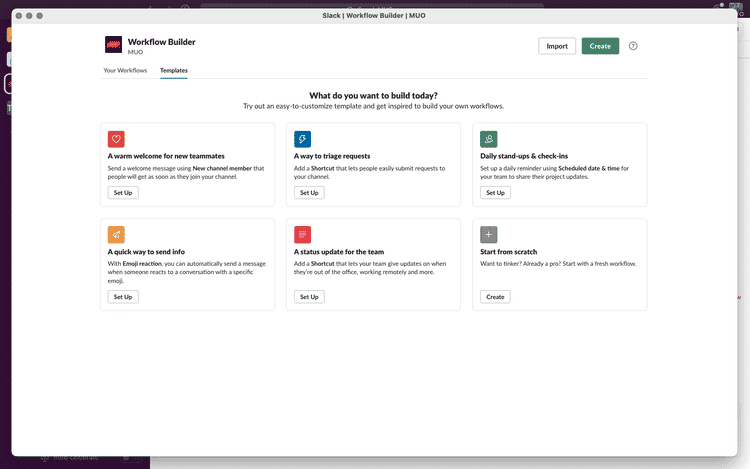This screenshot has width=750, height=469.
Task: Click the 'A way to triage requests' title
Action: 332,156
